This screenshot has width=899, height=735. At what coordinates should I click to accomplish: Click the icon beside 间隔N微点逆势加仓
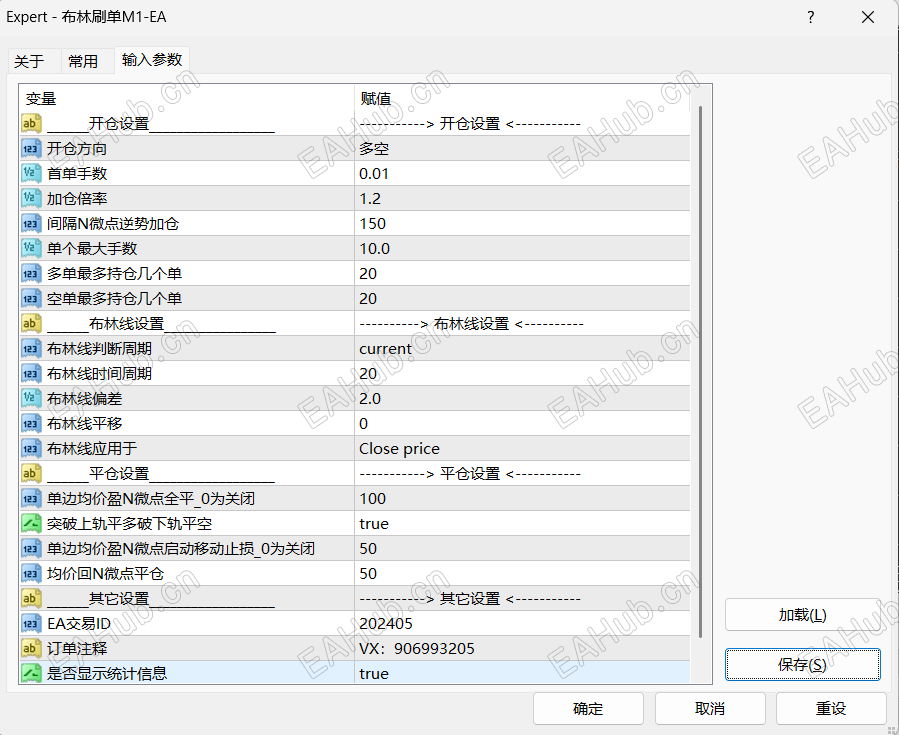point(31,224)
